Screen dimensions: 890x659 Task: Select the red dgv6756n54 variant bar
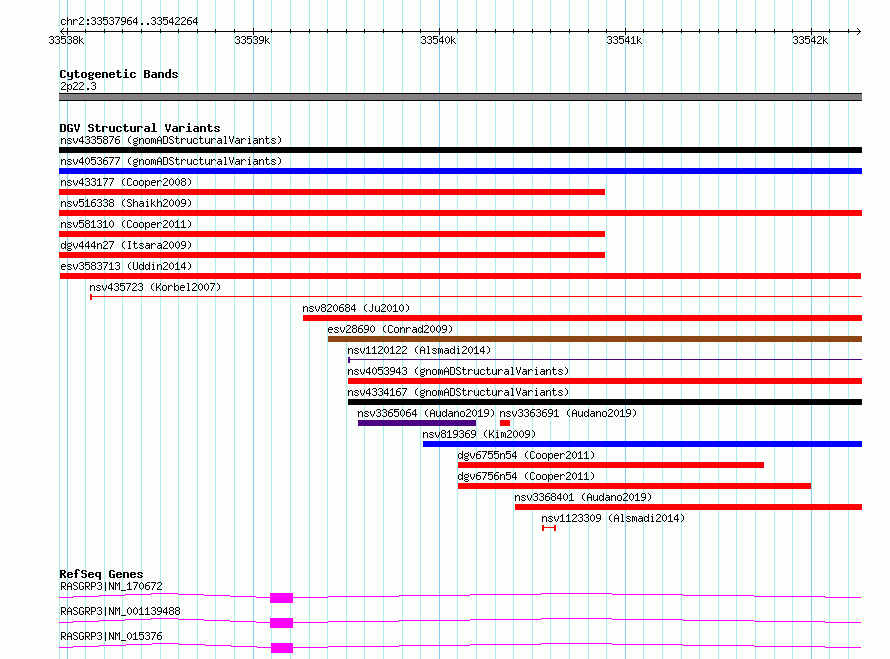coord(634,486)
